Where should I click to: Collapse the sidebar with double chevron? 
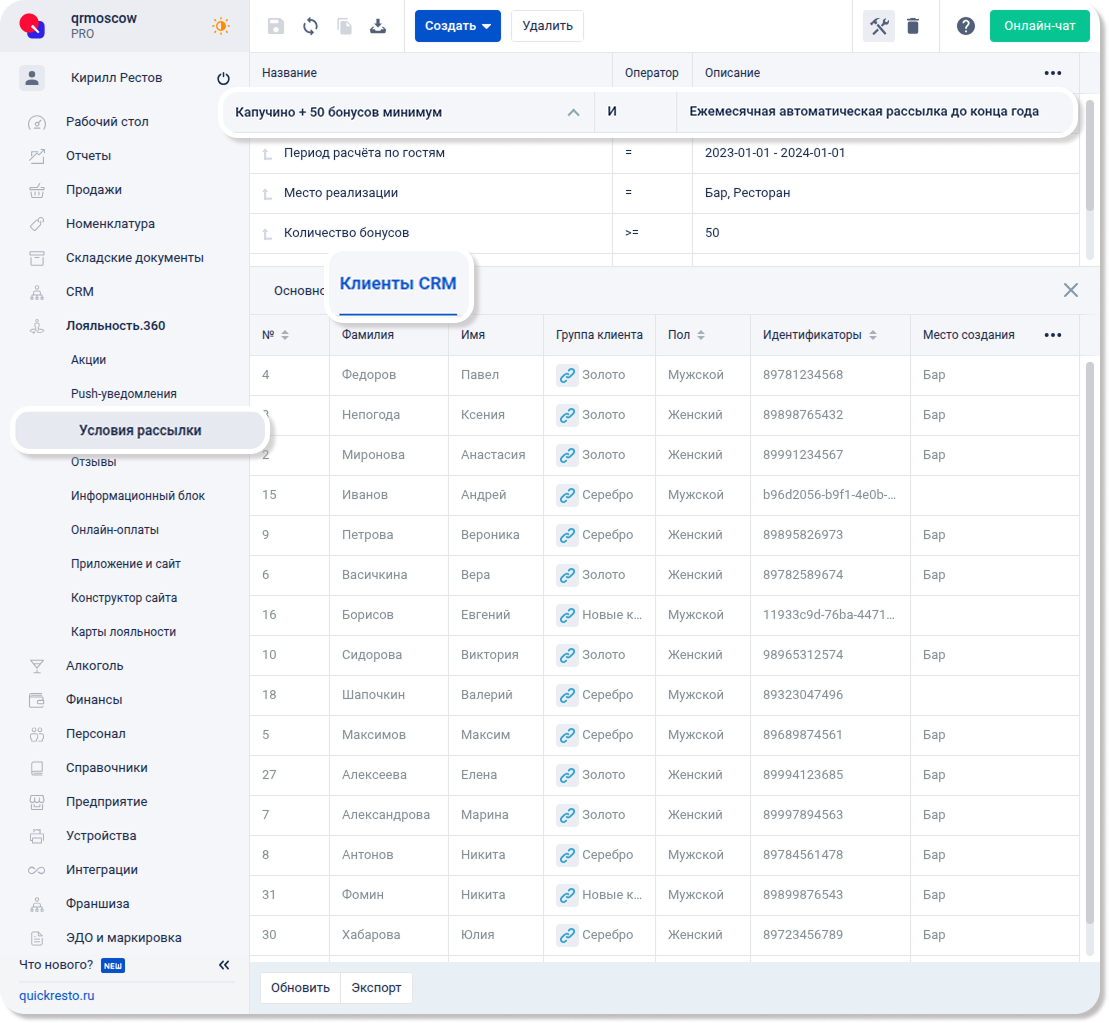224,965
